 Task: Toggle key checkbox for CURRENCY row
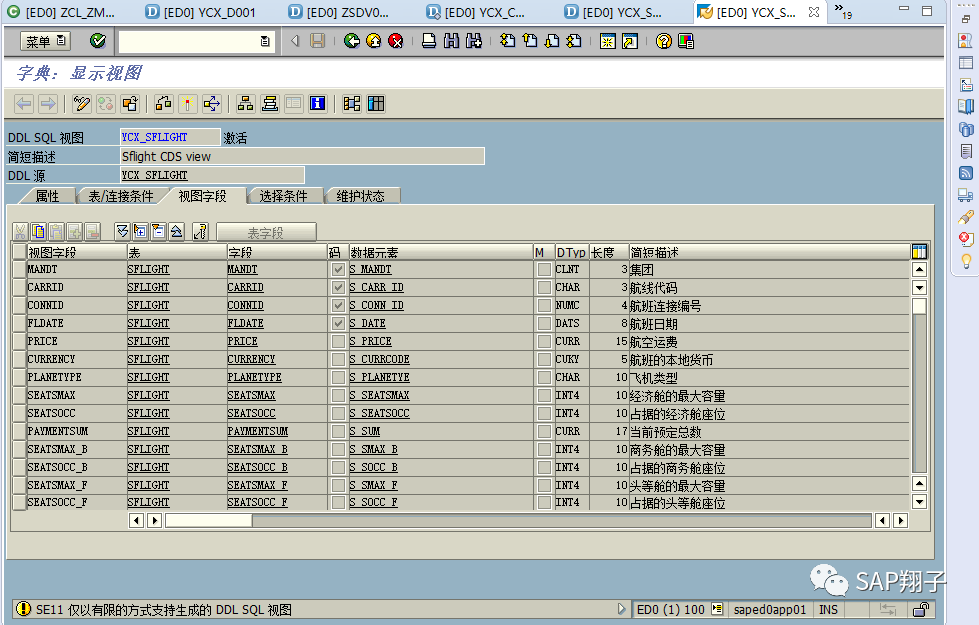[338, 360]
